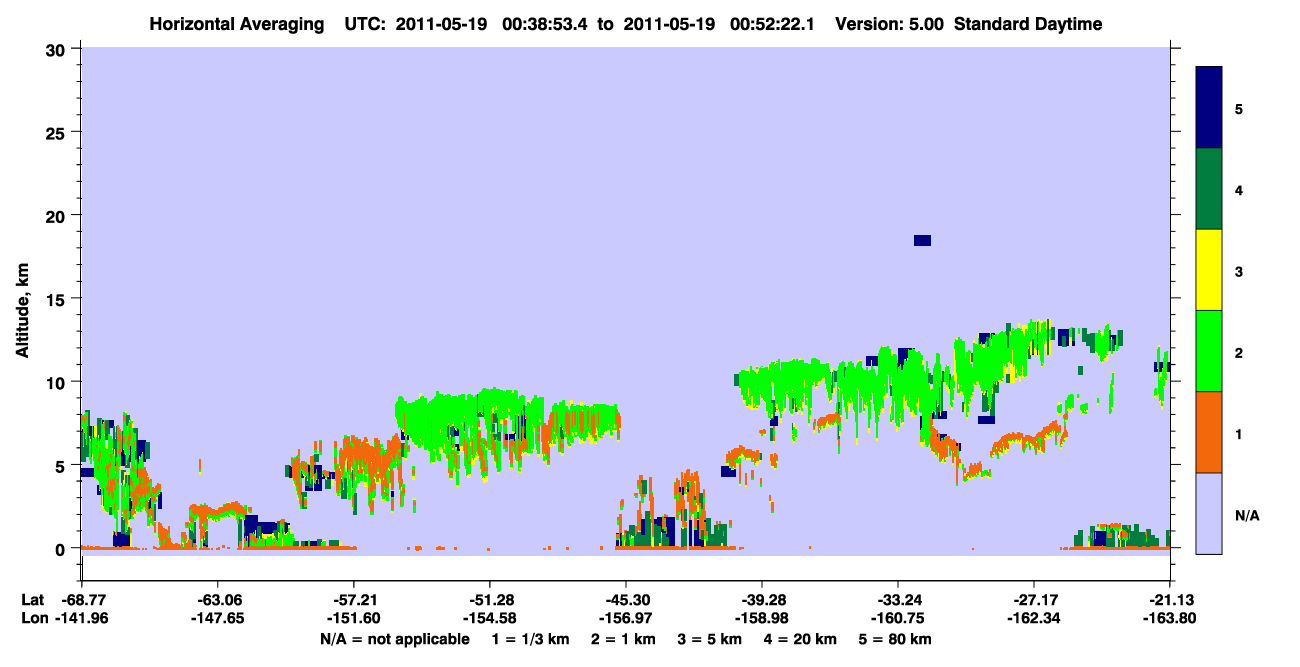
Task: Click the colorbar label '5'
Action: pyautogui.click(x=1239, y=108)
